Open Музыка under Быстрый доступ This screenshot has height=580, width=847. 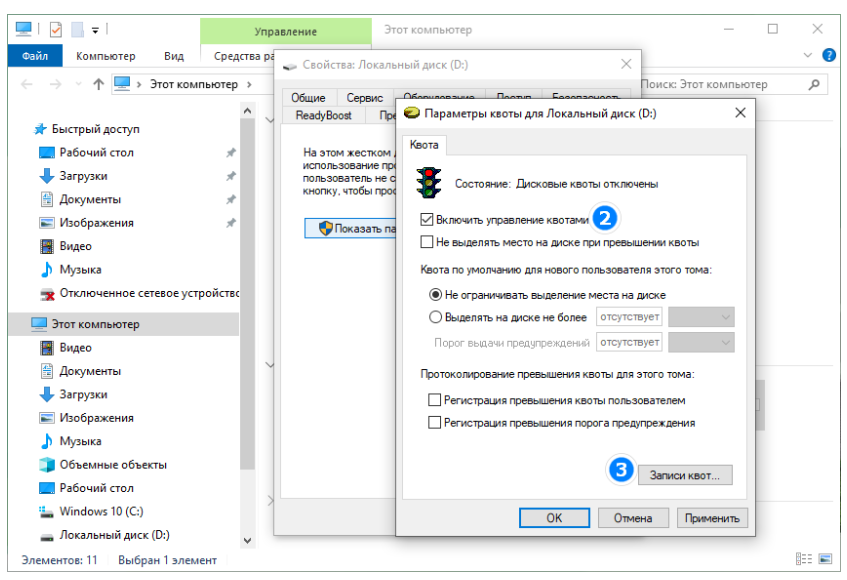click(80, 269)
